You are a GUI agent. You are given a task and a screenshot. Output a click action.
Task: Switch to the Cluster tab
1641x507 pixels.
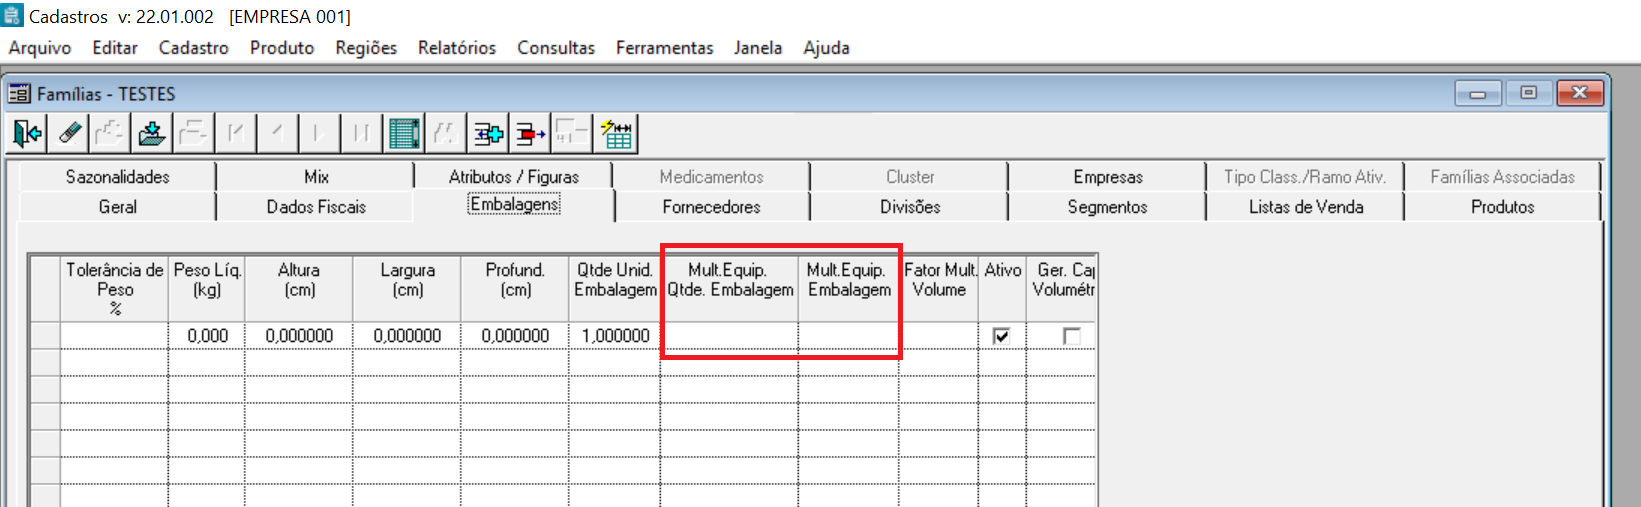tap(910, 177)
